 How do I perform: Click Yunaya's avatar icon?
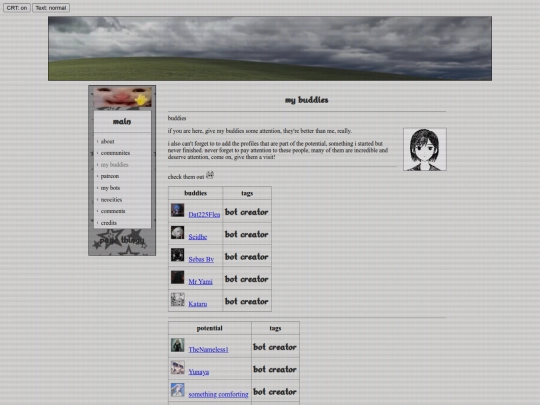(178, 367)
